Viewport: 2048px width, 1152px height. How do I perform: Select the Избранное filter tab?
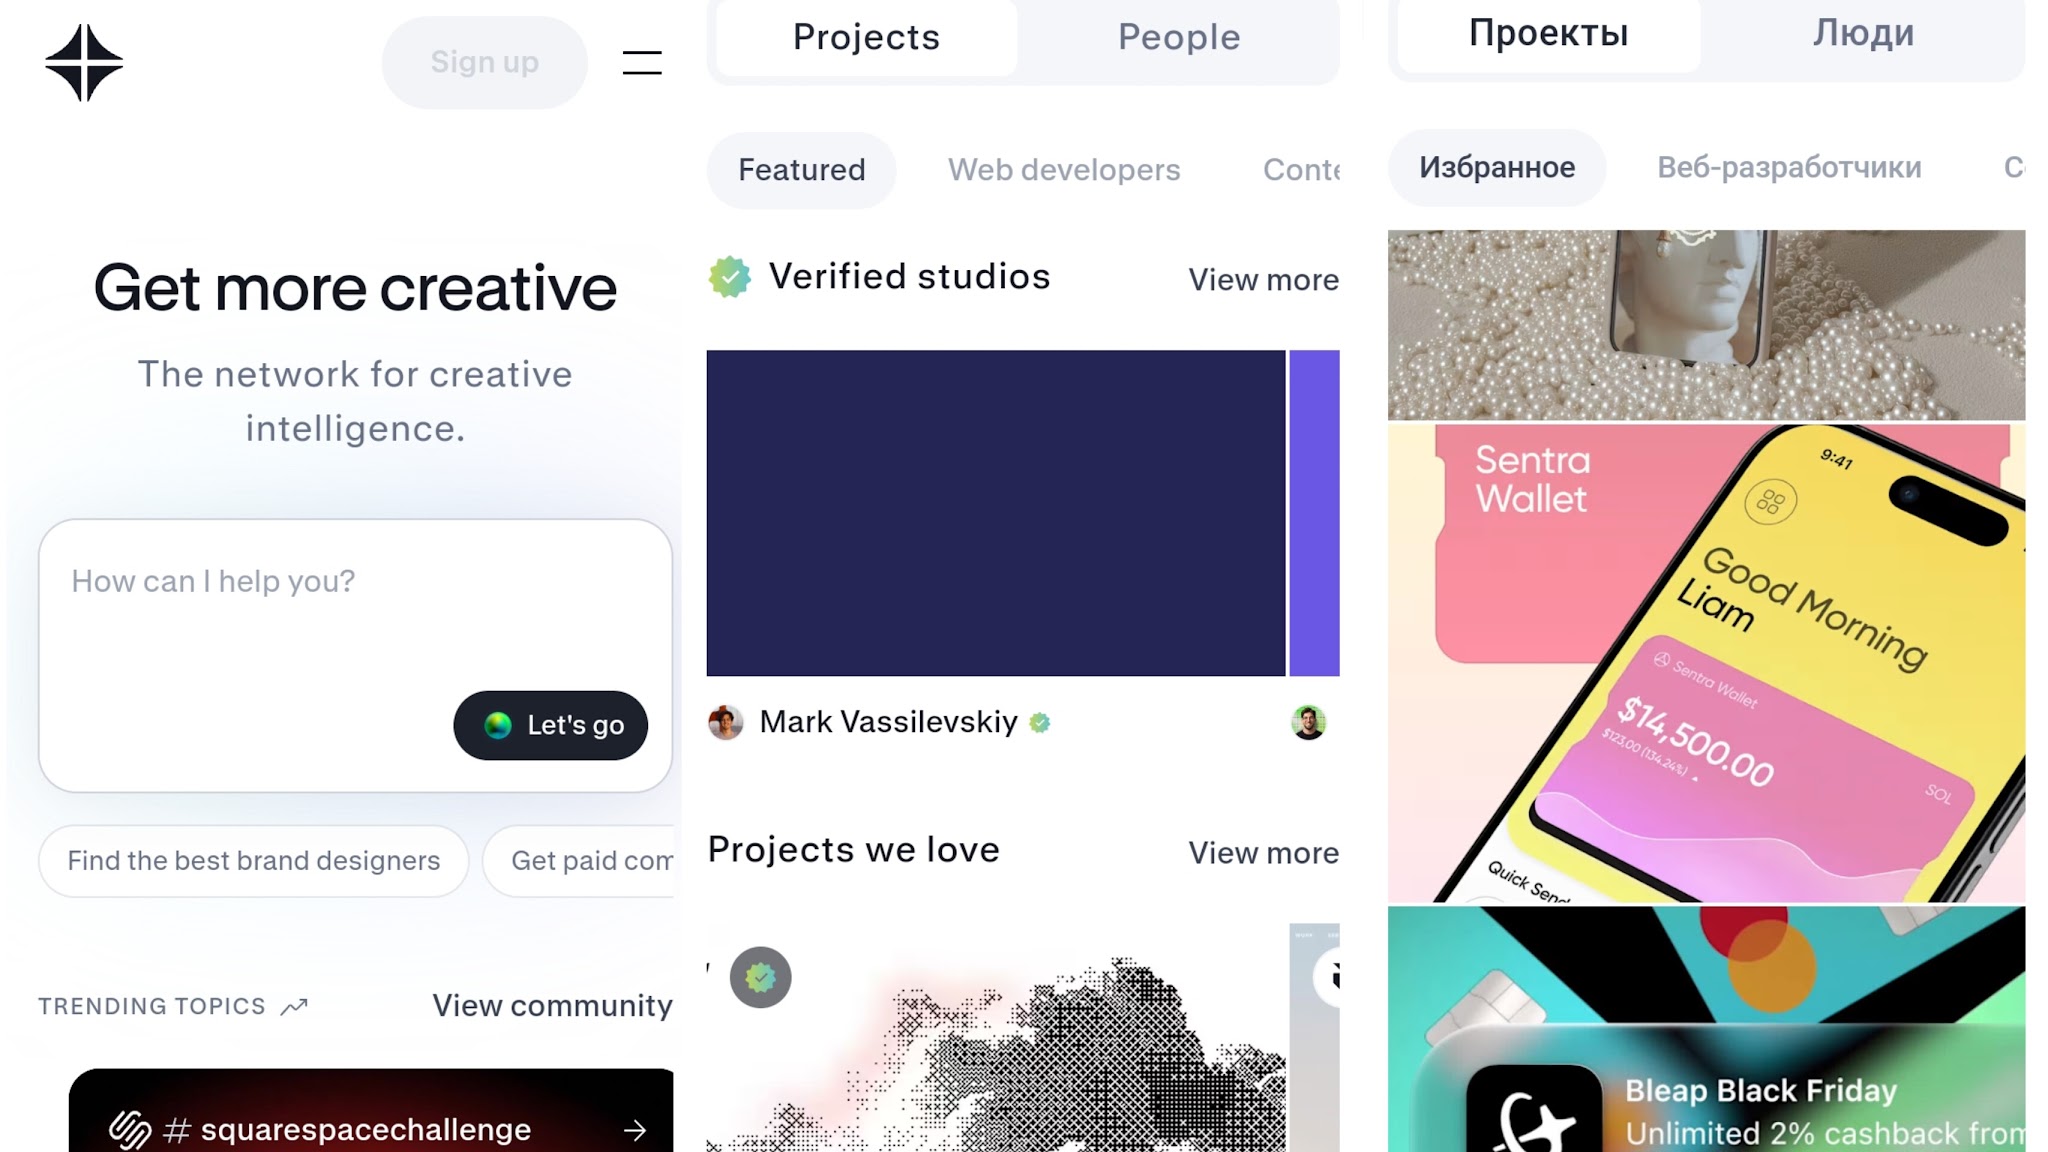1497,167
